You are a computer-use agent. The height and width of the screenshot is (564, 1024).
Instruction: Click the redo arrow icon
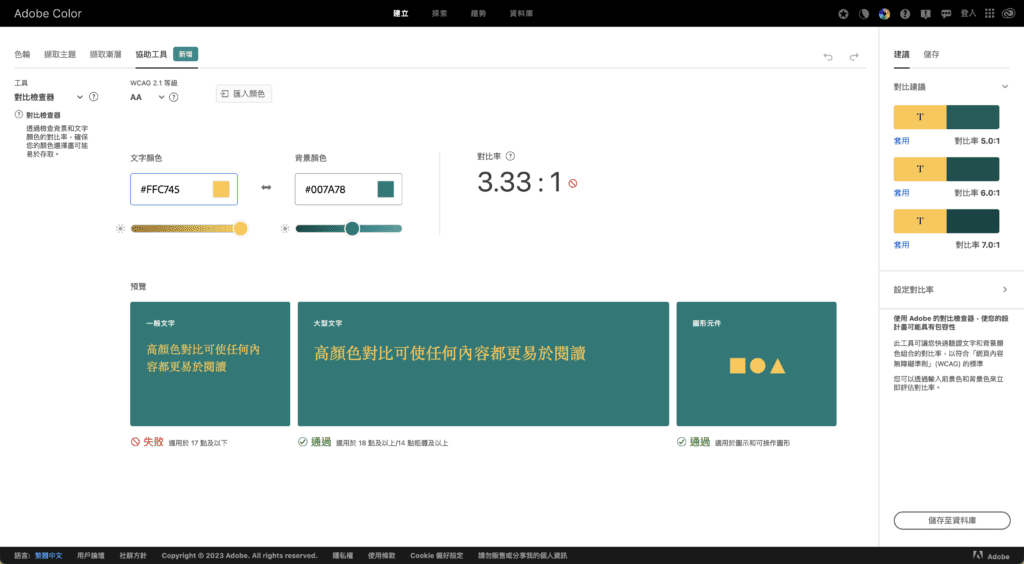(x=854, y=57)
